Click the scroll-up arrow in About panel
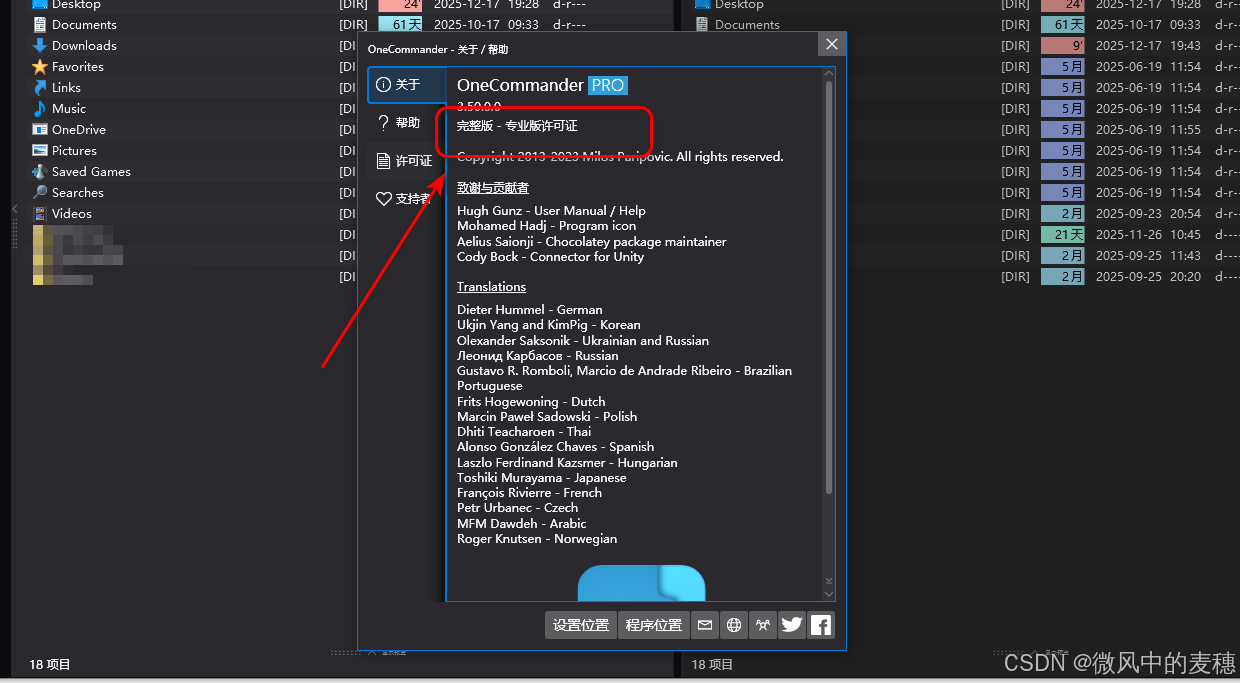 click(x=829, y=74)
